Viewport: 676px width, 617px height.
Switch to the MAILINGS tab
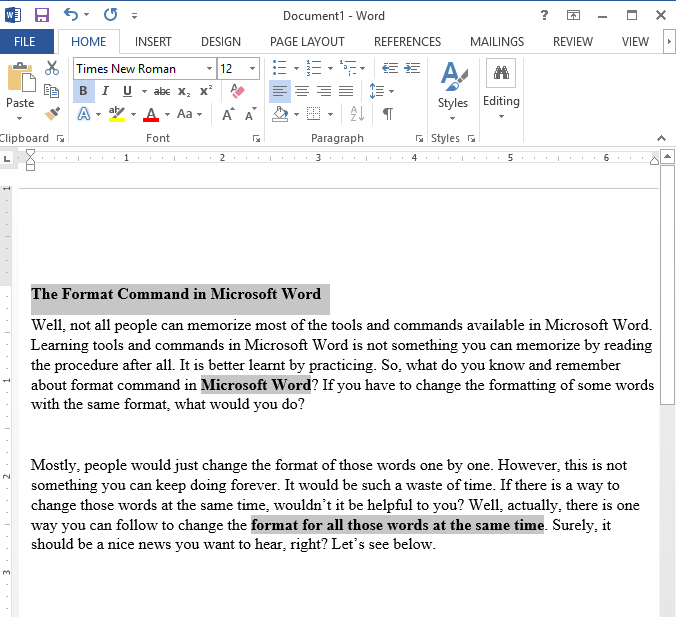click(x=497, y=41)
